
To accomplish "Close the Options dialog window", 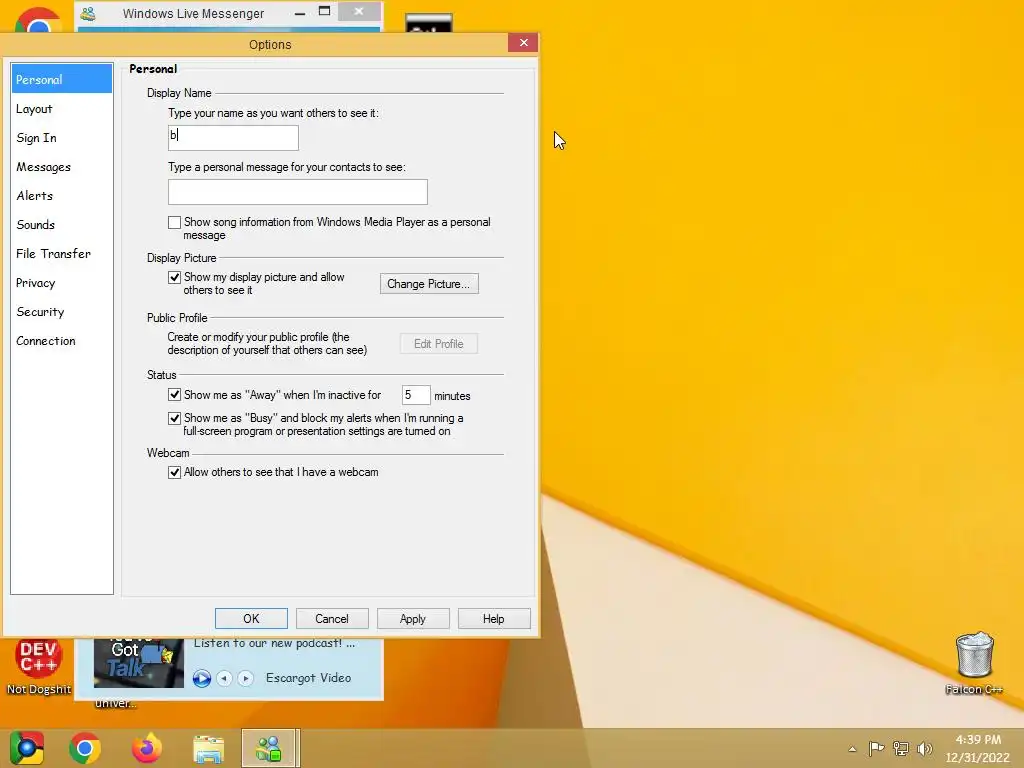I will tap(523, 42).
